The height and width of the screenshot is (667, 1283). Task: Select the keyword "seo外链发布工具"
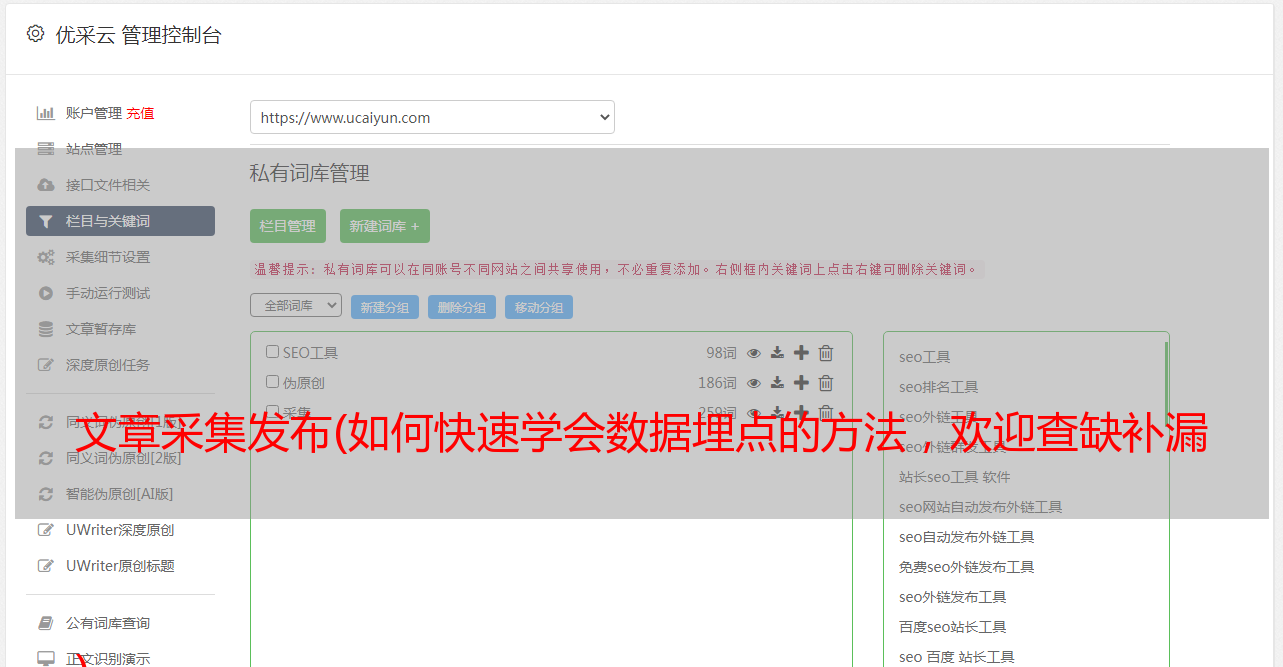953,597
